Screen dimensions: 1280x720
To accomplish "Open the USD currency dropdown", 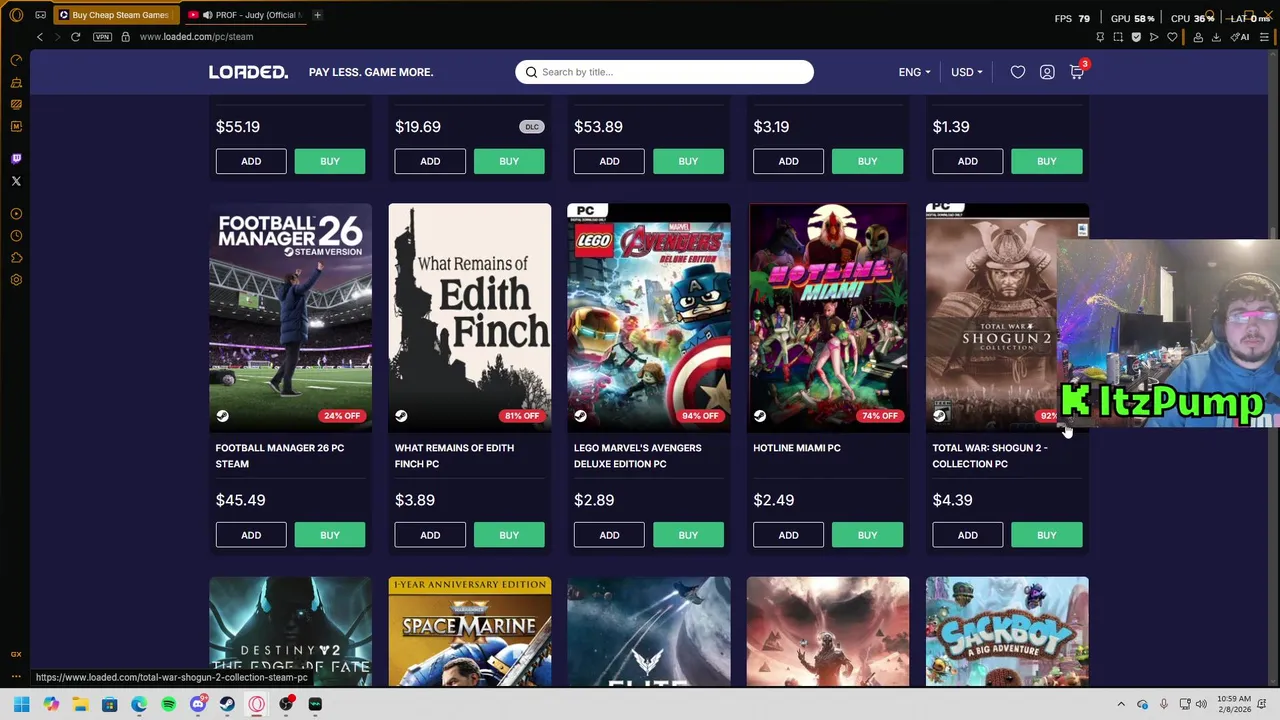I will tap(966, 72).
